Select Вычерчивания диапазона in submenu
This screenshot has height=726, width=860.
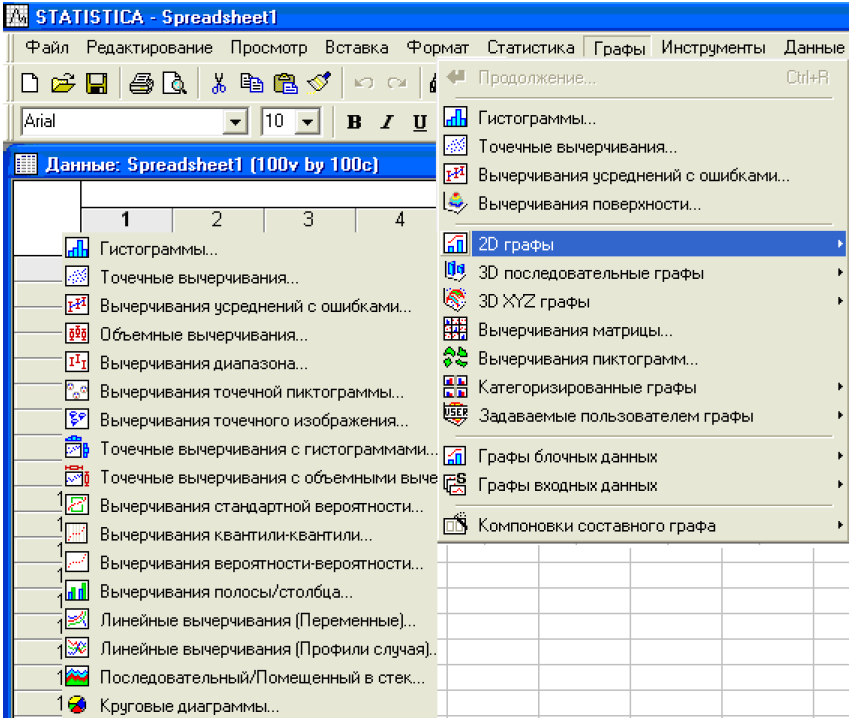point(250,363)
